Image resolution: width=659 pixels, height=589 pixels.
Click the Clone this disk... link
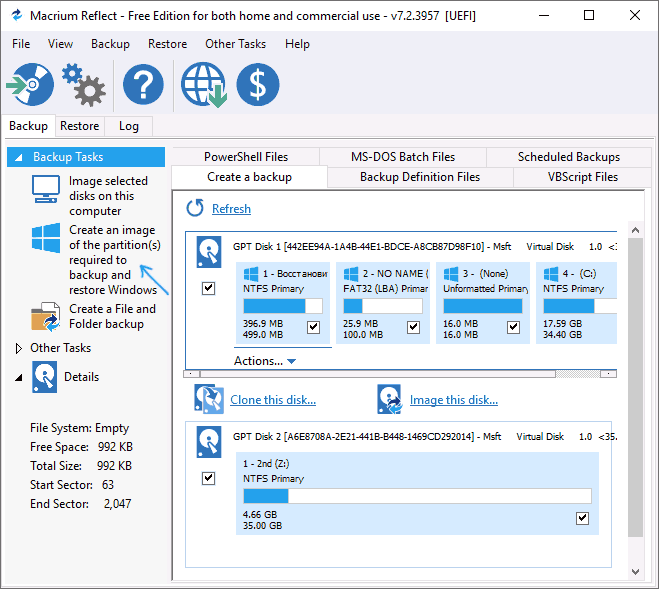point(273,400)
